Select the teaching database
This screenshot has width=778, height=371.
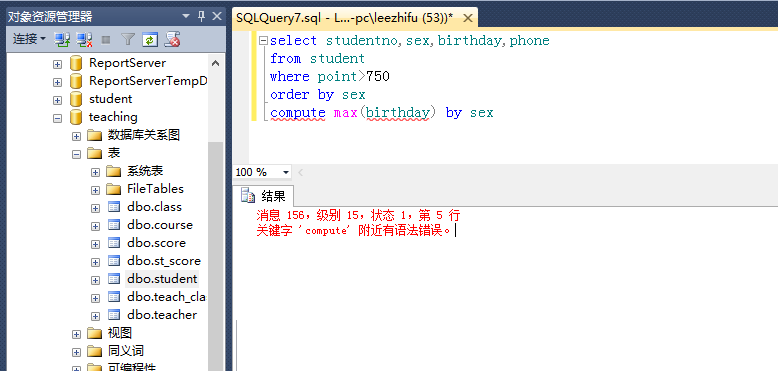(x=113, y=117)
